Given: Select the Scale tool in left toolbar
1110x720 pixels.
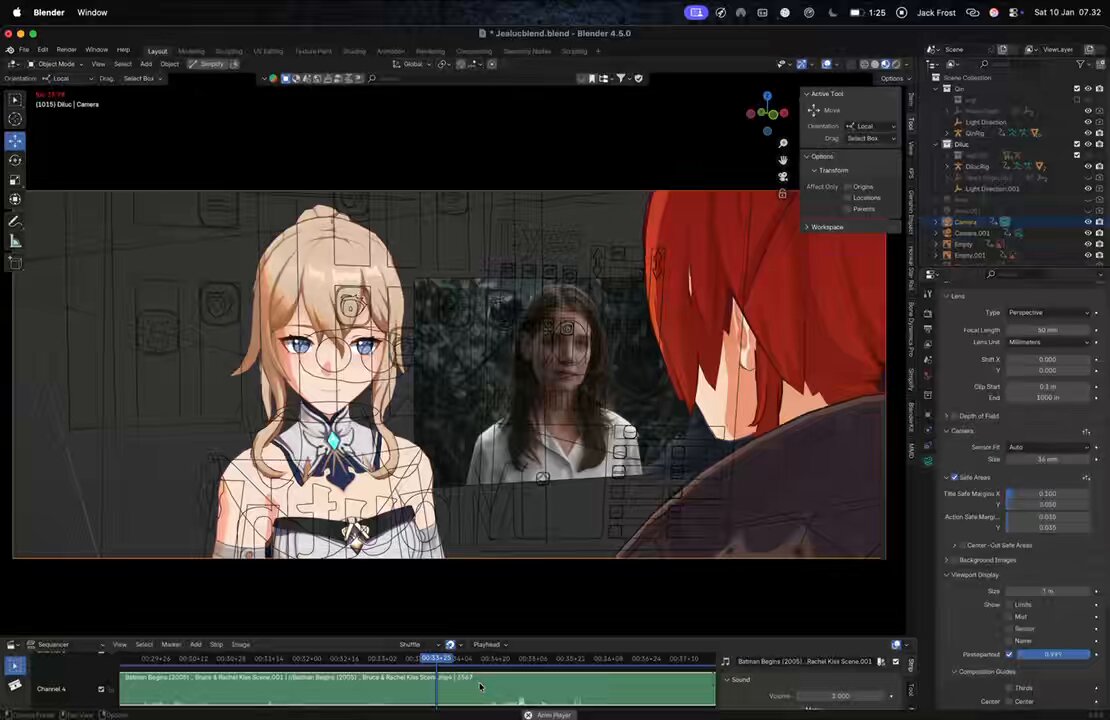Looking at the screenshot, I should (15, 181).
